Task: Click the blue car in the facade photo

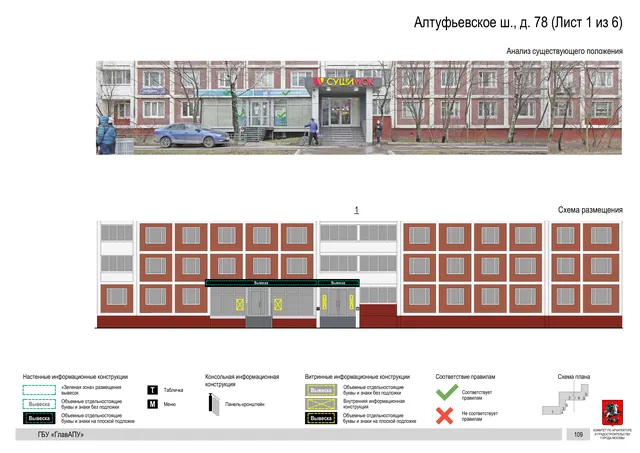Action: (x=191, y=135)
